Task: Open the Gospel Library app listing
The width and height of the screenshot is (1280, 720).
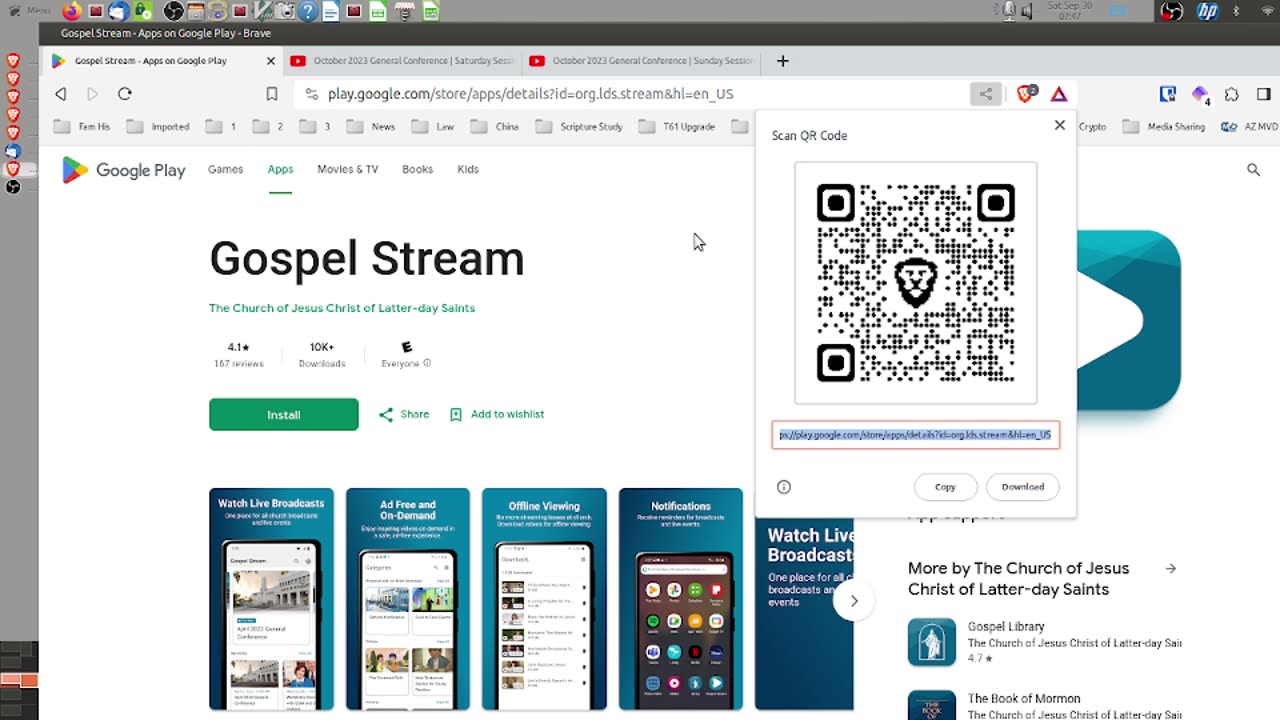Action: pos(1044,642)
